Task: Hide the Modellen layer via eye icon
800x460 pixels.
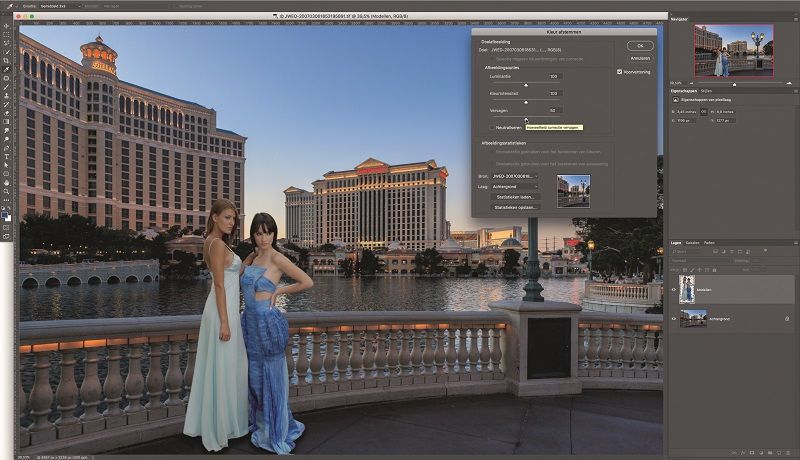Action: 673,290
